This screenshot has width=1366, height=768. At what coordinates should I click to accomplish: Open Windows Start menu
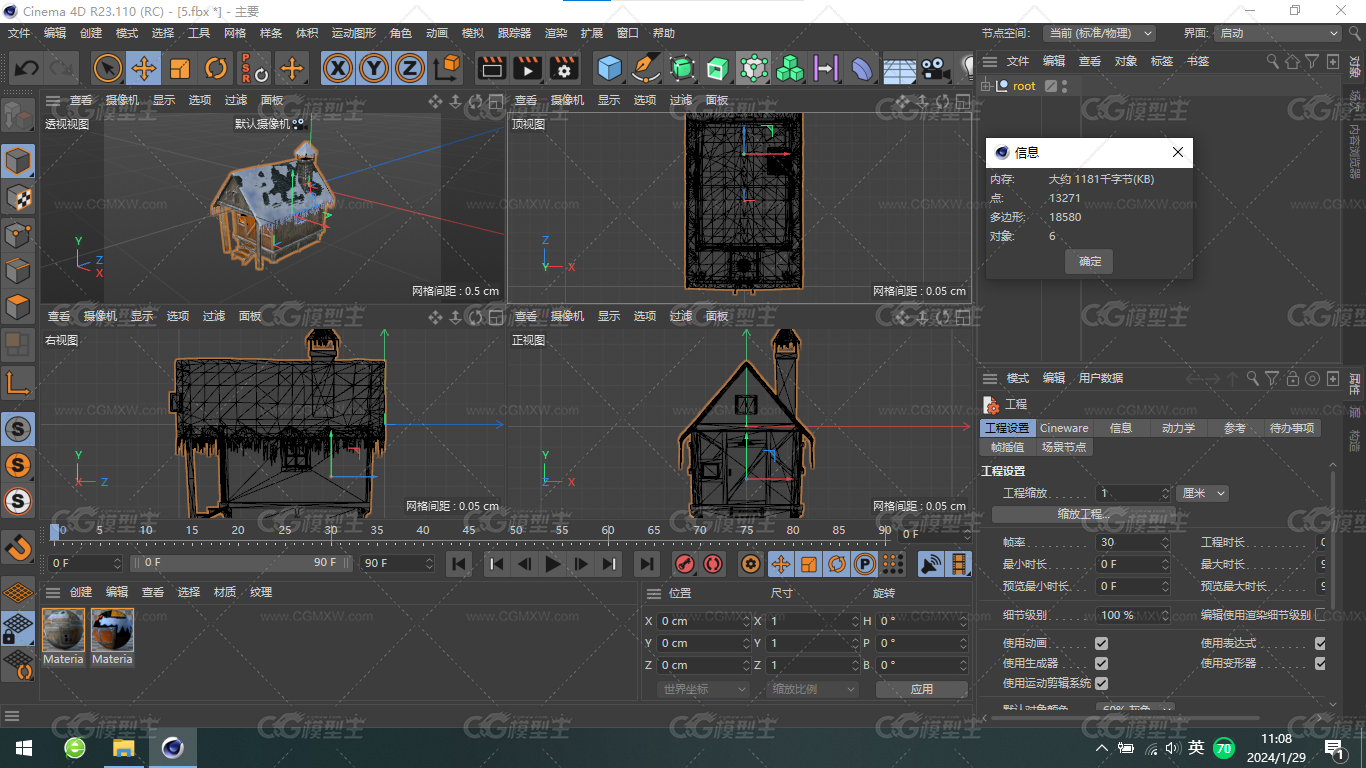coord(23,748)
